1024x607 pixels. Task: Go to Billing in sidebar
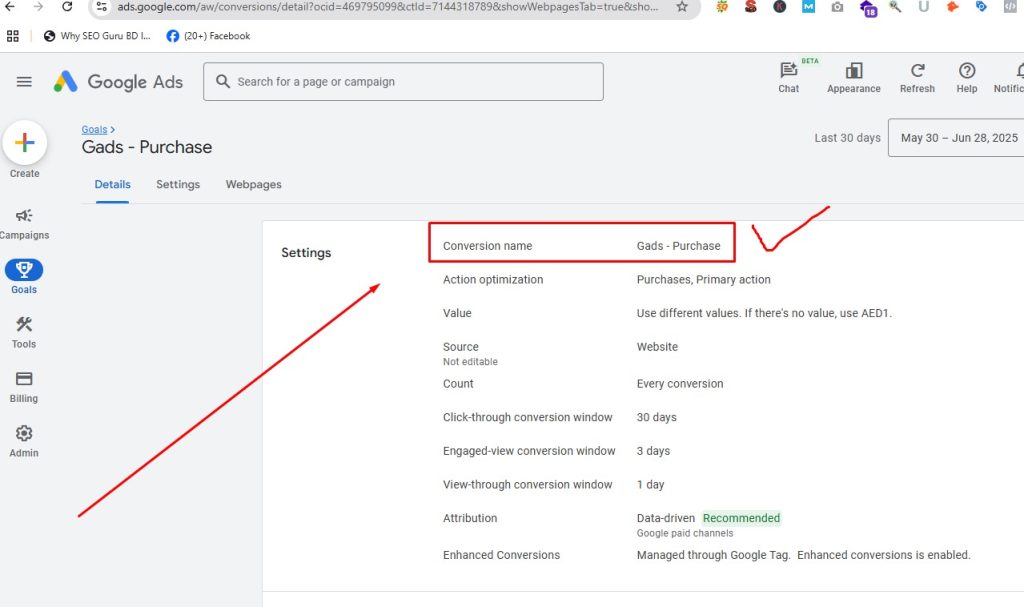24,379
